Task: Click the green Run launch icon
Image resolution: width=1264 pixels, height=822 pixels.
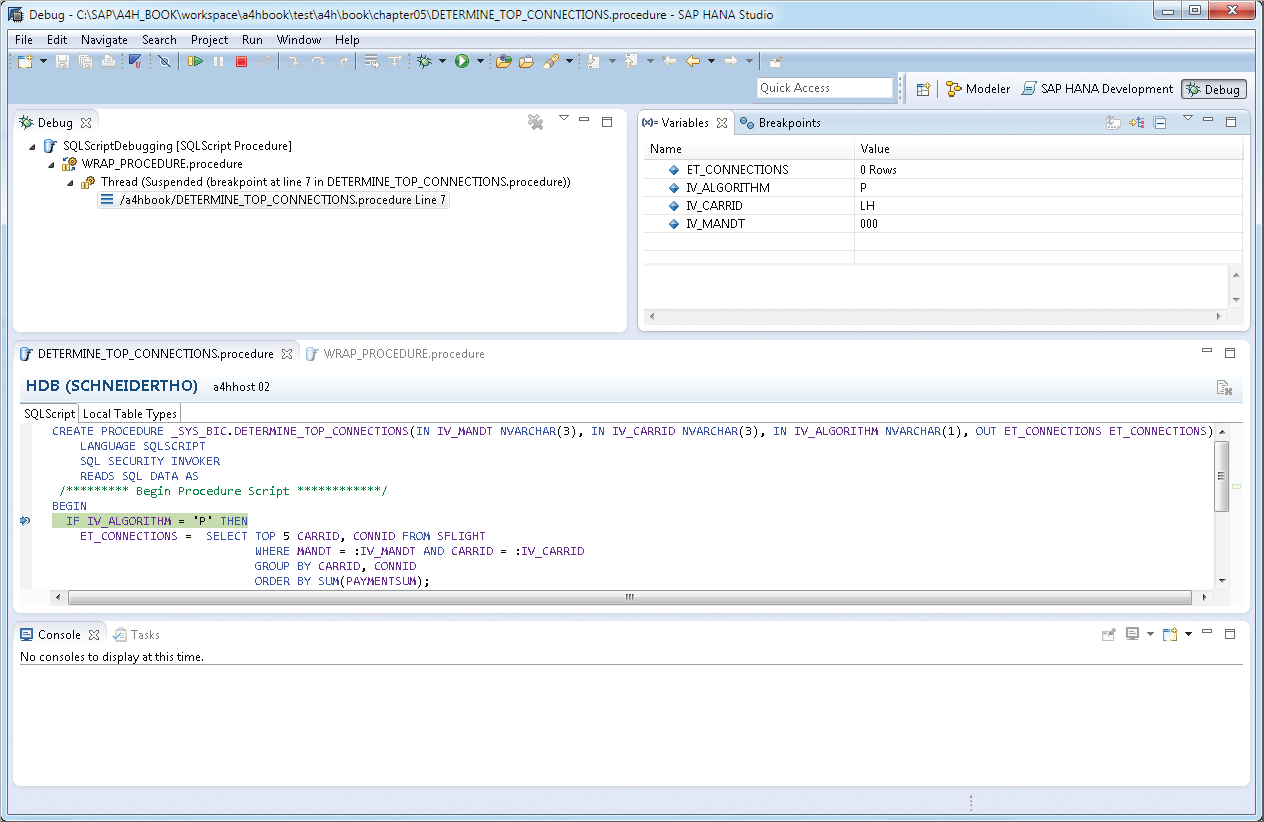Action: (x=462, y=62)
